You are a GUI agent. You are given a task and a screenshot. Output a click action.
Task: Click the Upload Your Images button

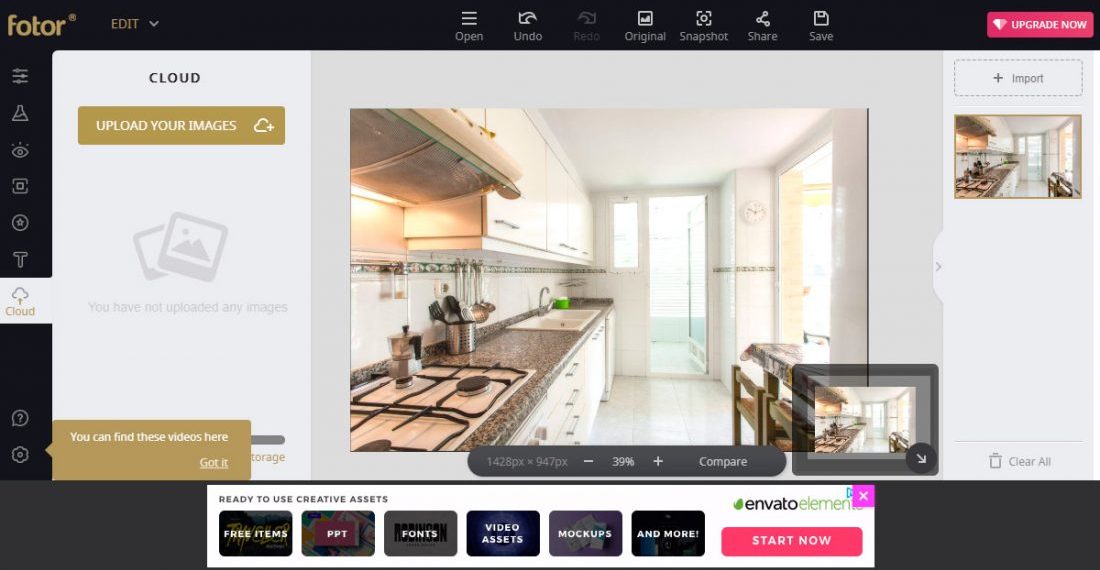(x=181, y=126)
